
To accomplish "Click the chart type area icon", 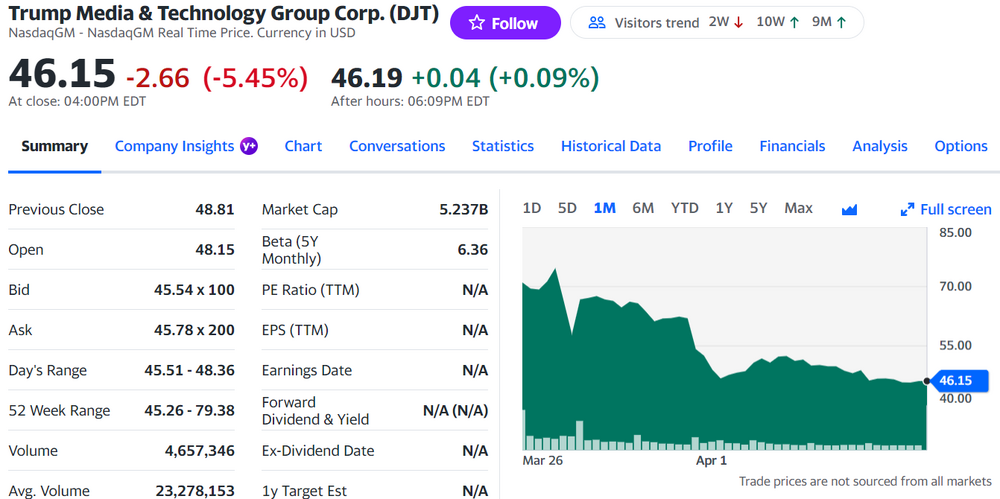I will click(850, 209).
